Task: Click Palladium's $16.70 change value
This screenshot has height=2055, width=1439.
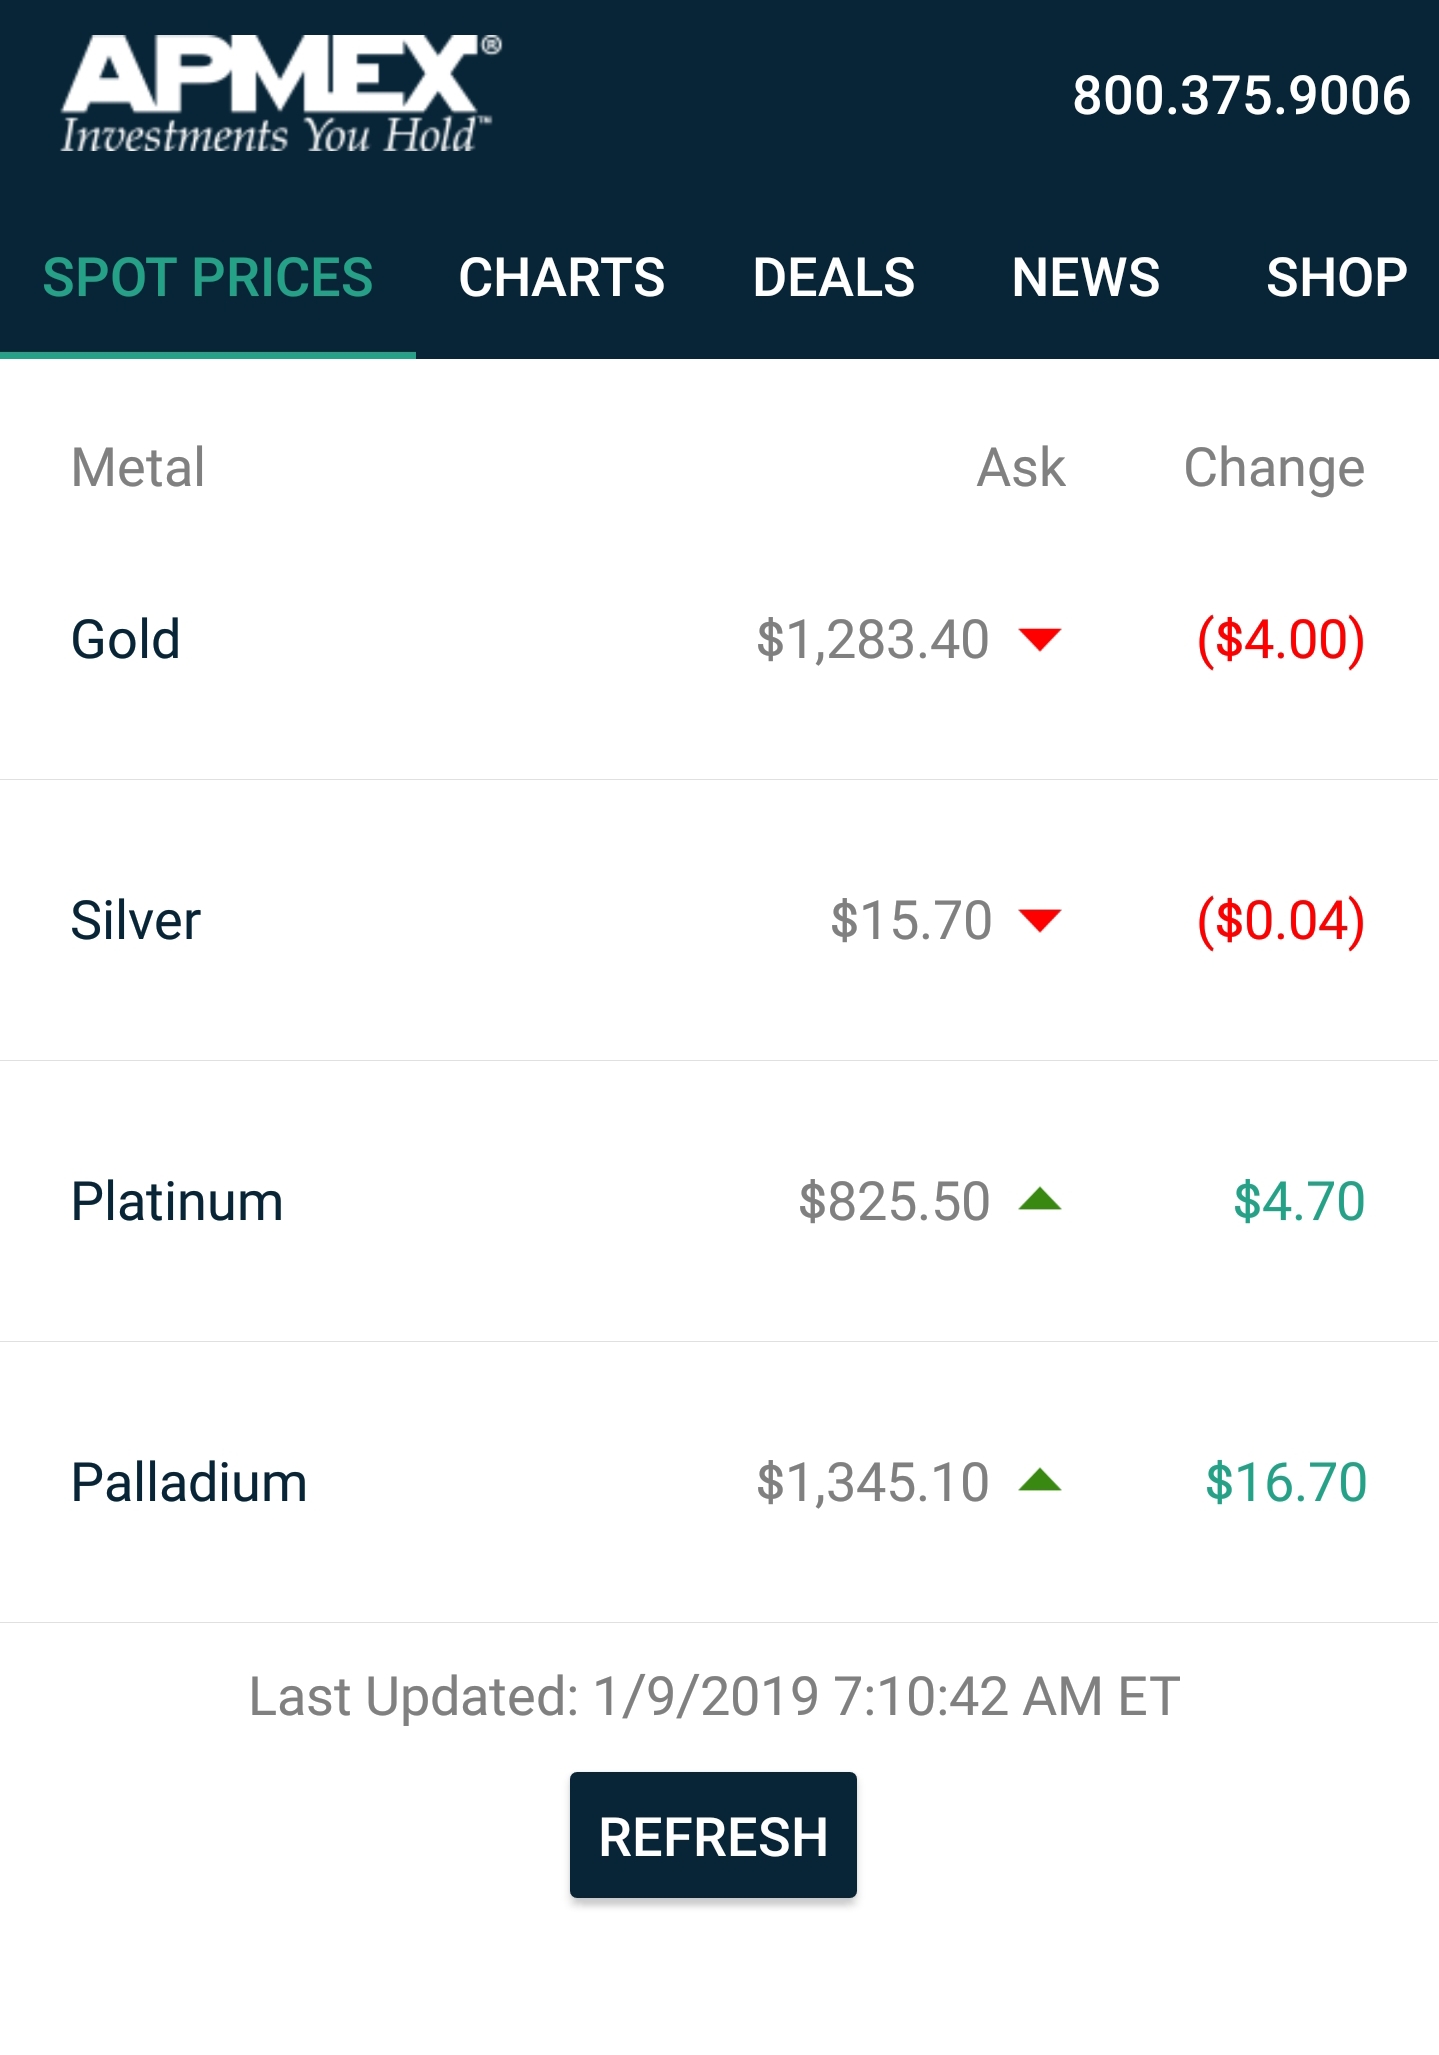Action: click(1286, 1482)
